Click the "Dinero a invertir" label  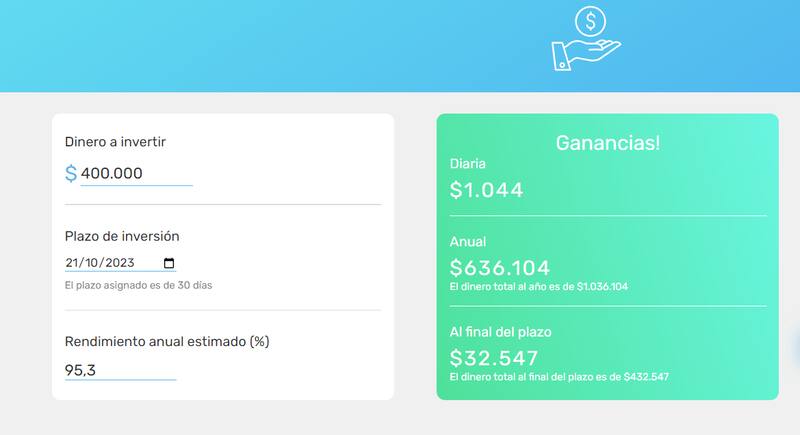115,142
